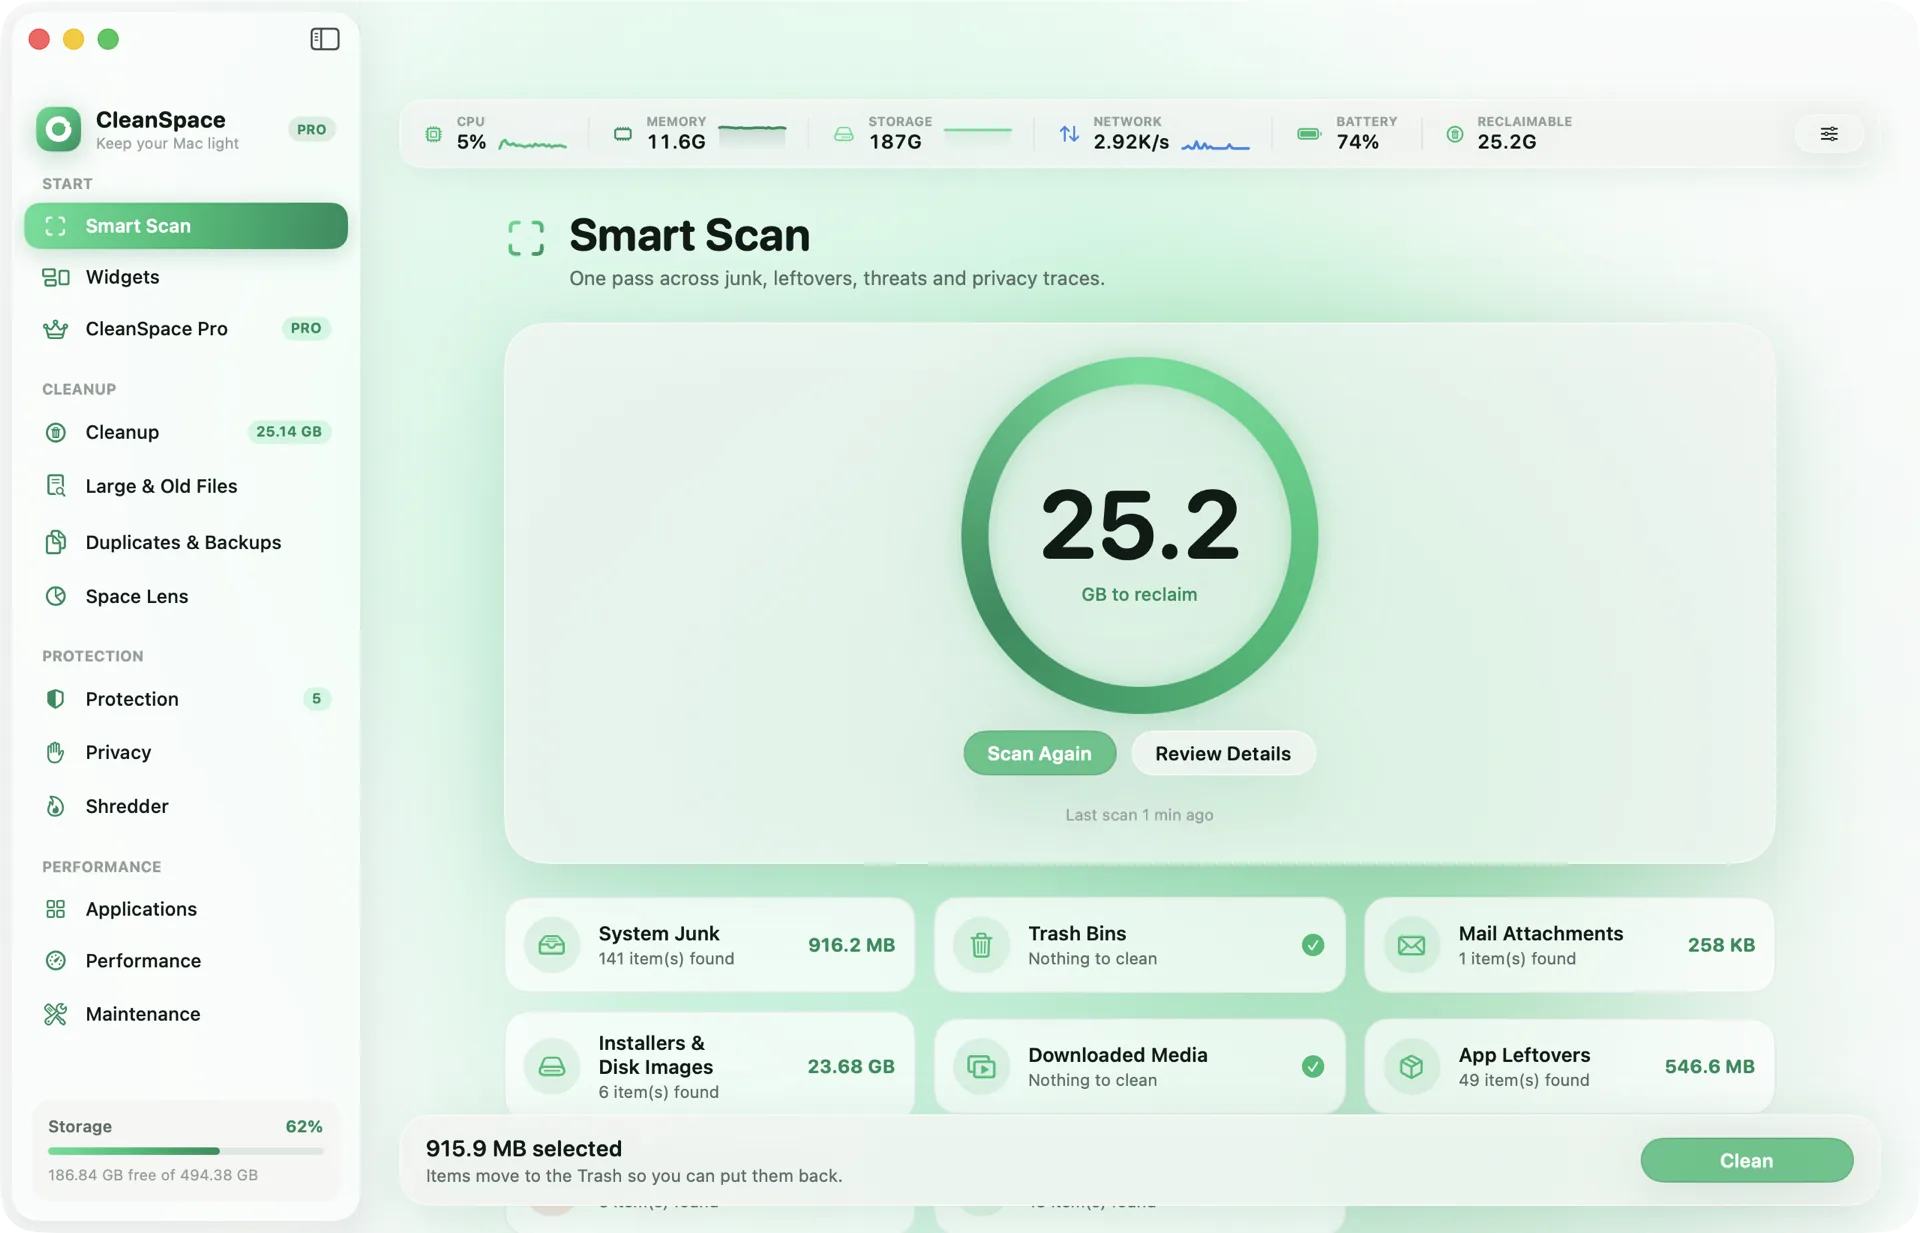Click the Applications grid icon

coord(56,909)
